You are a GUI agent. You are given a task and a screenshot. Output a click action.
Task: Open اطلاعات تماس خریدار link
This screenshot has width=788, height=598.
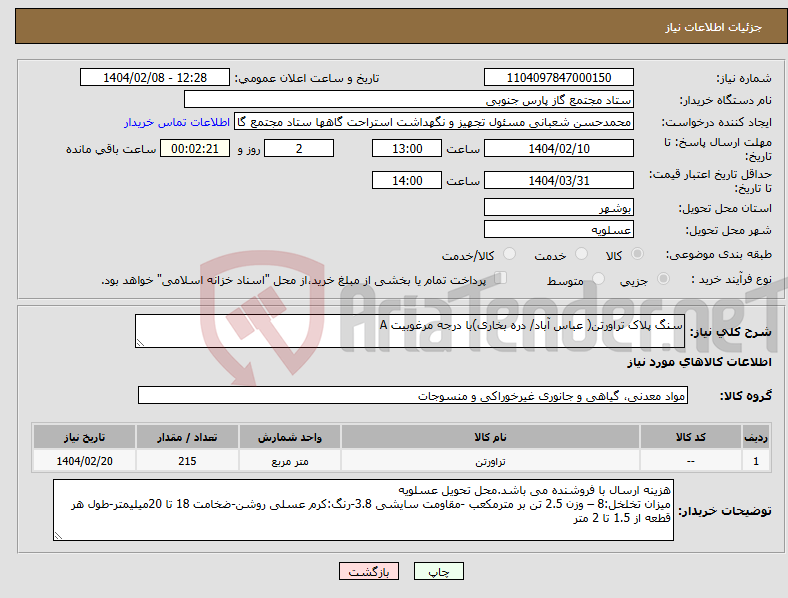[x=177, y=122]
